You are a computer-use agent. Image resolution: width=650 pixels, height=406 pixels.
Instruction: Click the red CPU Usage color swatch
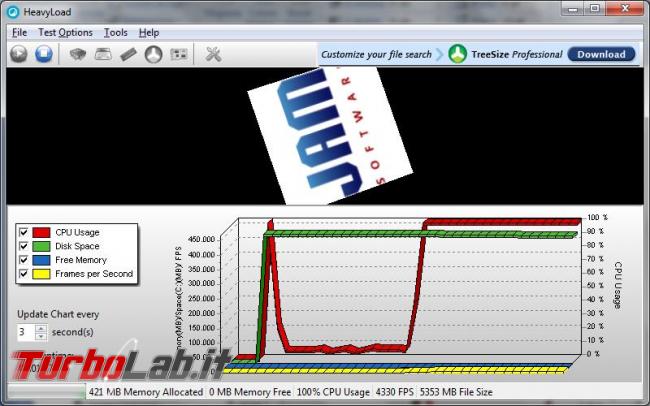41,232
